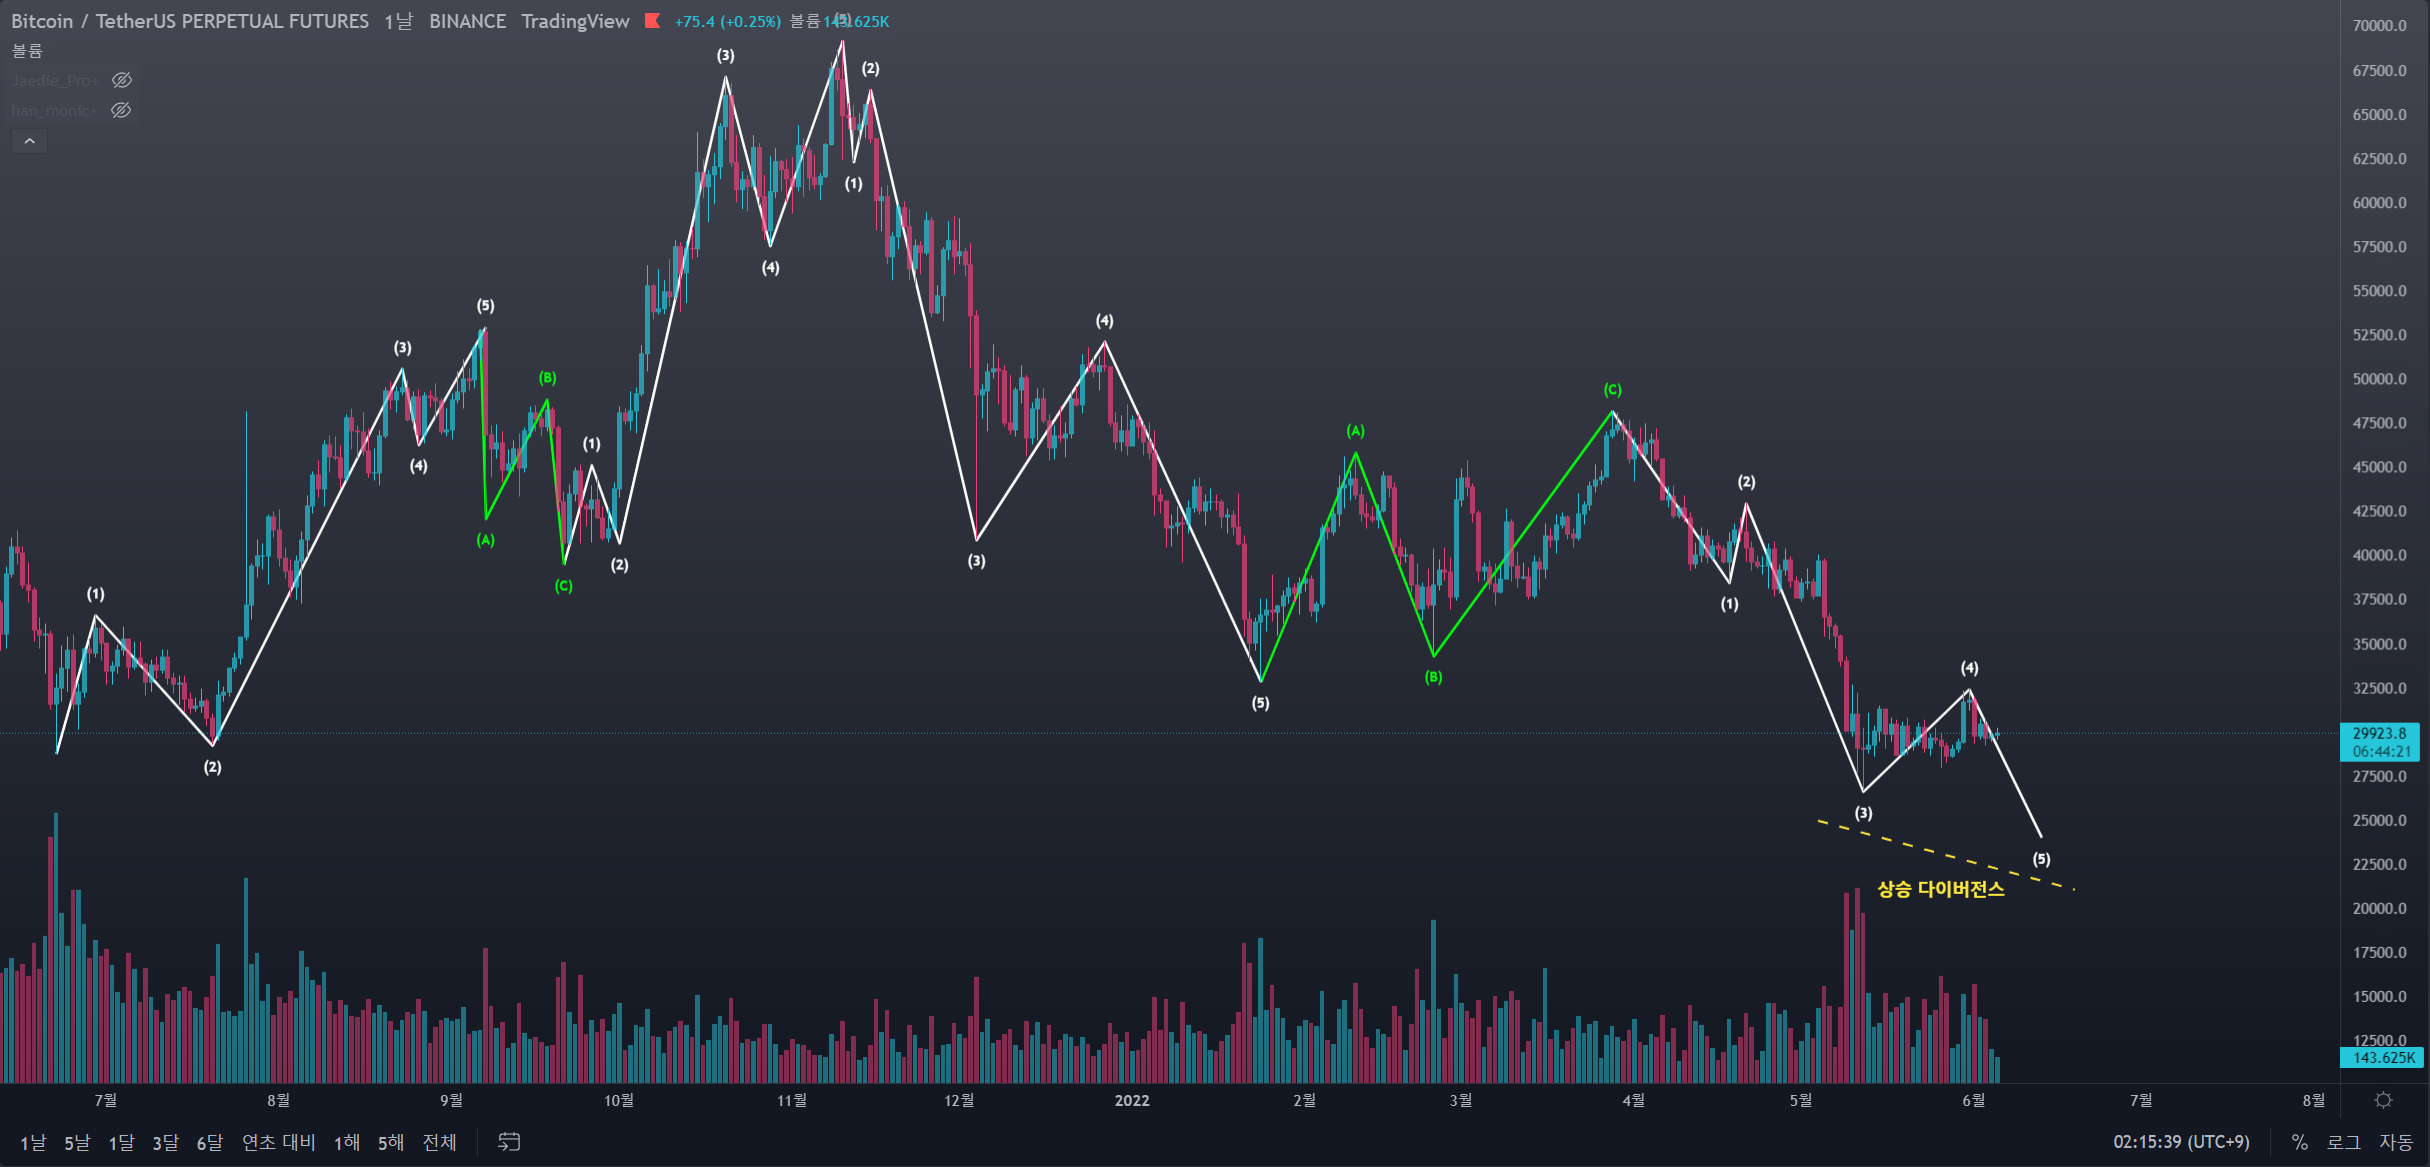Toggle percent scale mode
The width and height of the screenshot is (2430, 1167).
[2299, 1142]
